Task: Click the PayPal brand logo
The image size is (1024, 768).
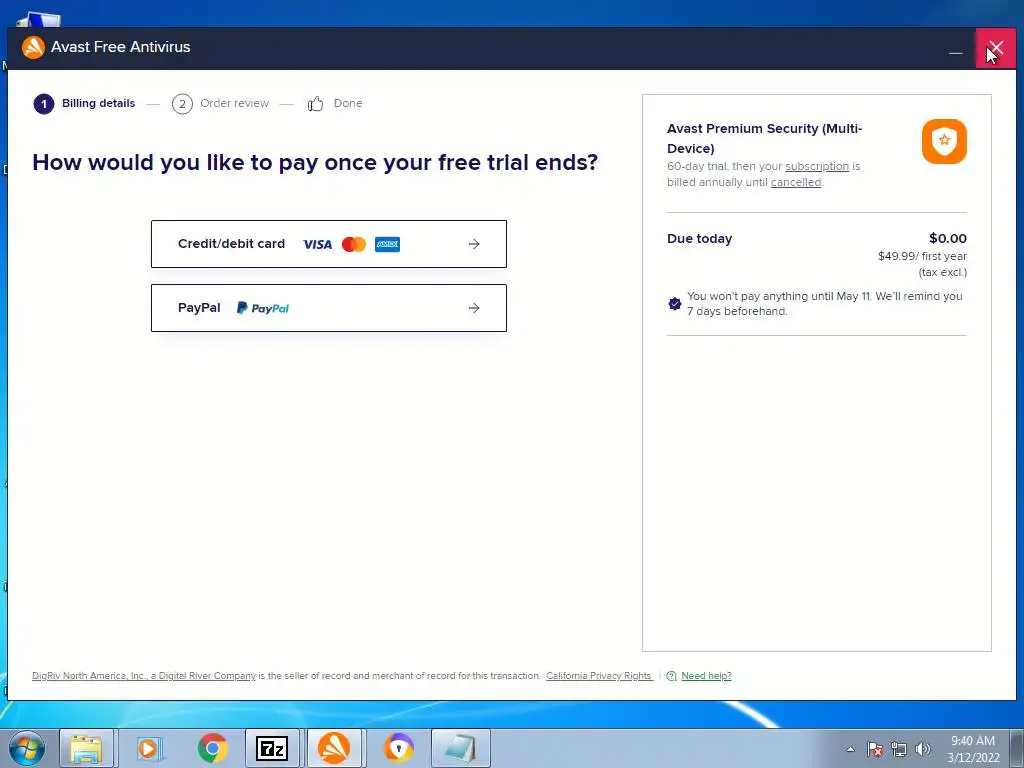Action: pyautogui.click(x=263, y=308)
